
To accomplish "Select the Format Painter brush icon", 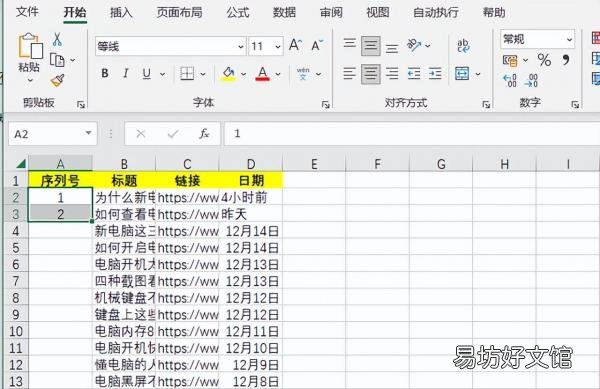I will pos(57,80).
